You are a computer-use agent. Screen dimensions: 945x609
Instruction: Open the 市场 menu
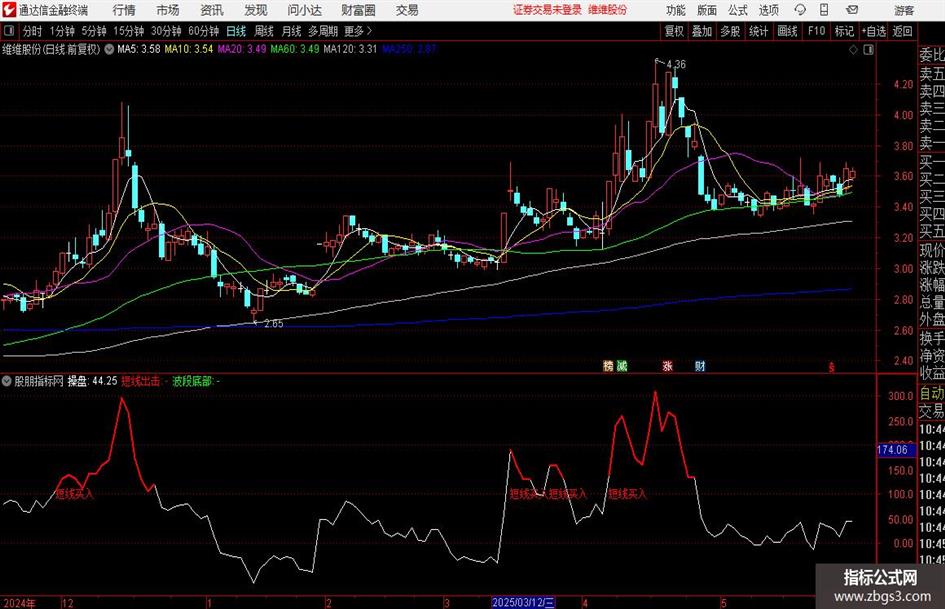click(x=168, y=10)
